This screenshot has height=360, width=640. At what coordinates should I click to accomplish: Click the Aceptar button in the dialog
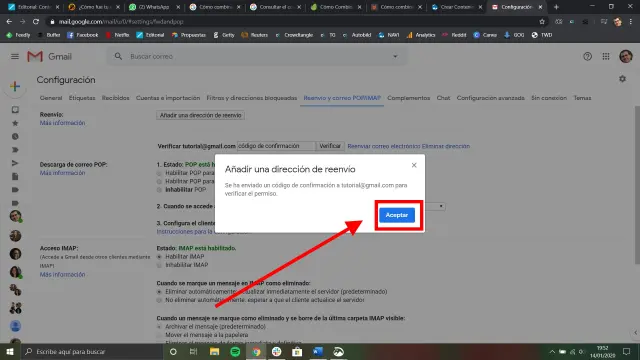(x=397, y=215)
